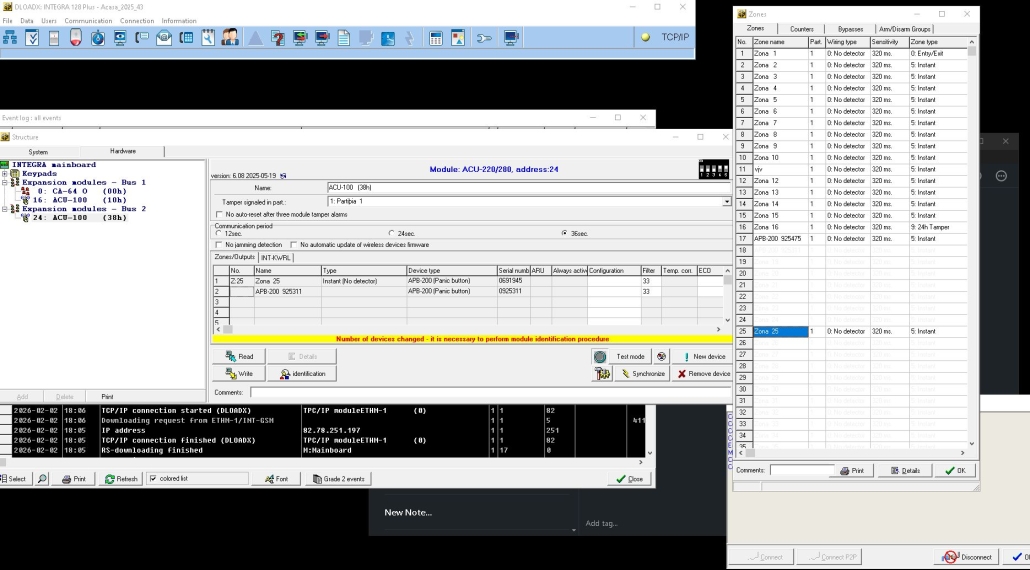This screenshot has width=1030, height=570.
Task: Click the magnifier search icon in event log
Action: [42, 479]
